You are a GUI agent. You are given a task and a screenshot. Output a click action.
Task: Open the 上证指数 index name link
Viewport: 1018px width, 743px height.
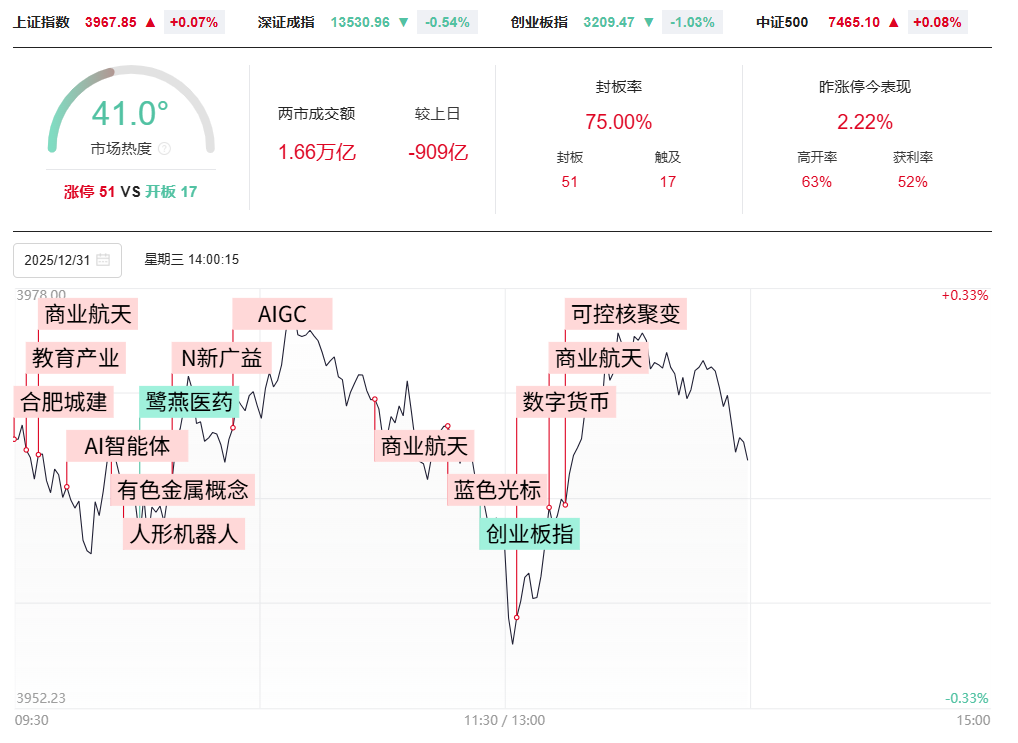pyautogui.click(x=41, y=22)
